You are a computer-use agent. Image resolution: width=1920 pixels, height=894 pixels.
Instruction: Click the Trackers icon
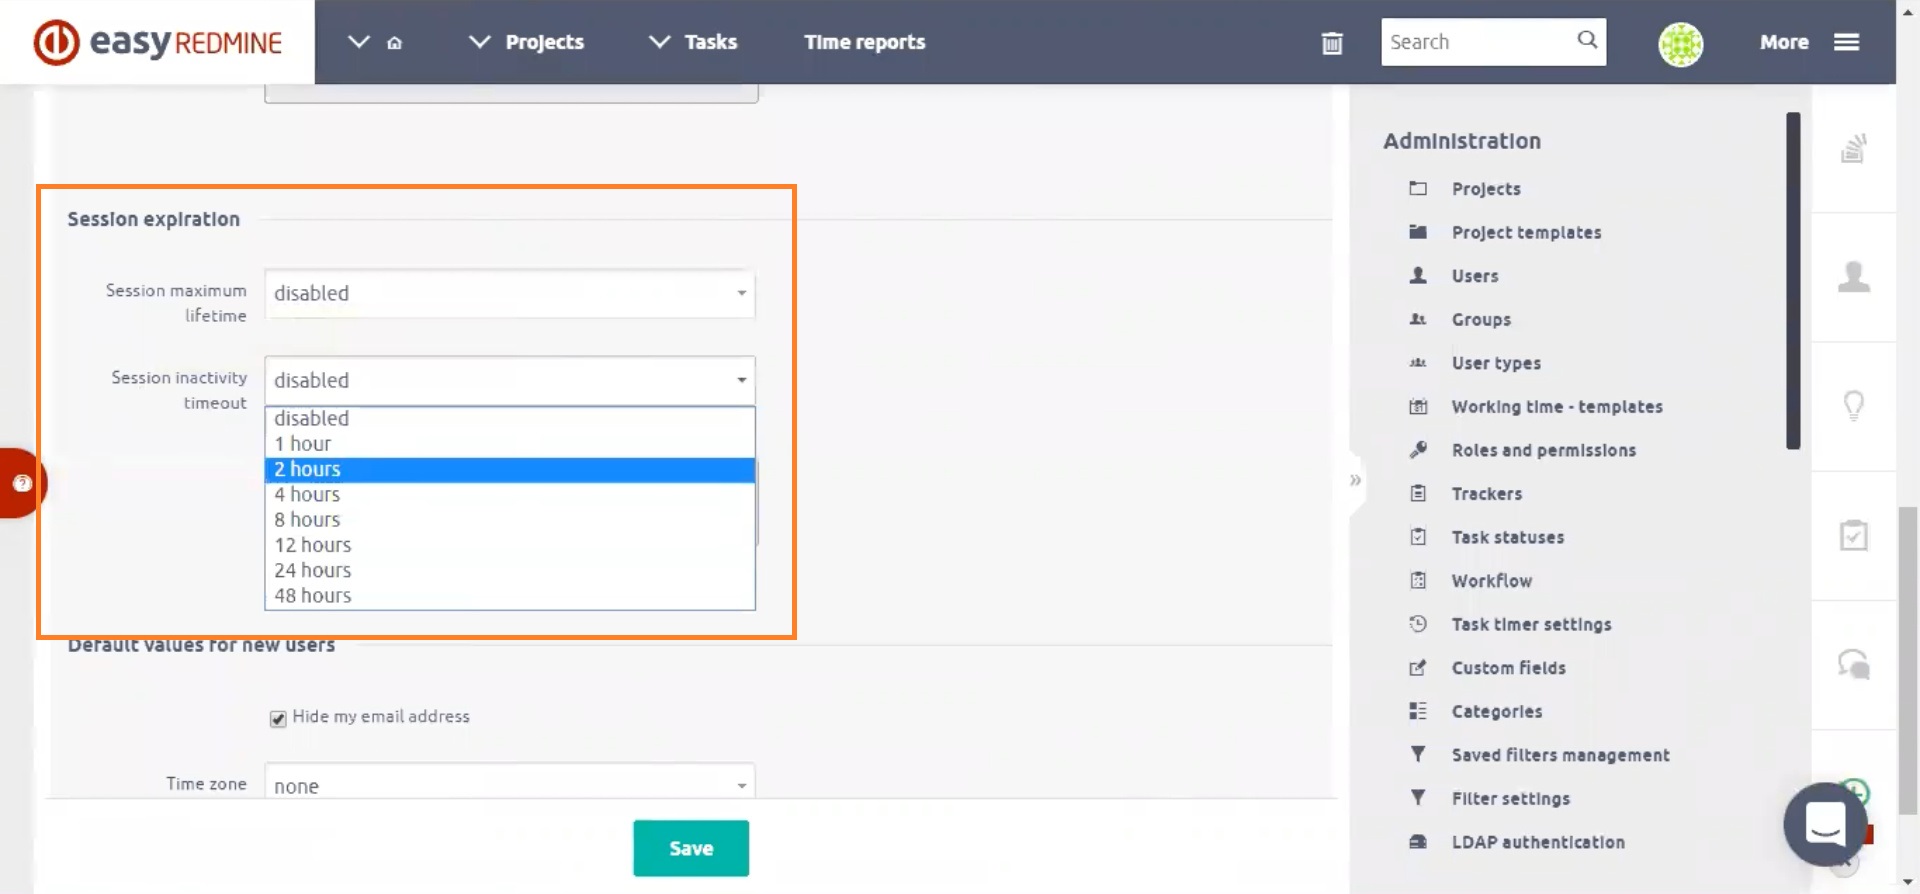1418,493
